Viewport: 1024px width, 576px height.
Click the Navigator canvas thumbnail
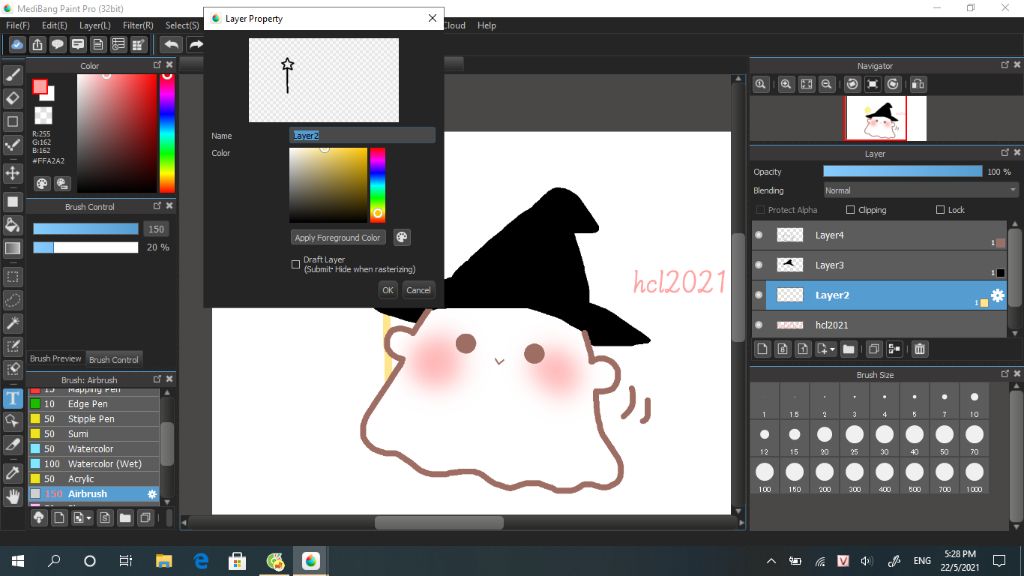click(x=885, y=118)
